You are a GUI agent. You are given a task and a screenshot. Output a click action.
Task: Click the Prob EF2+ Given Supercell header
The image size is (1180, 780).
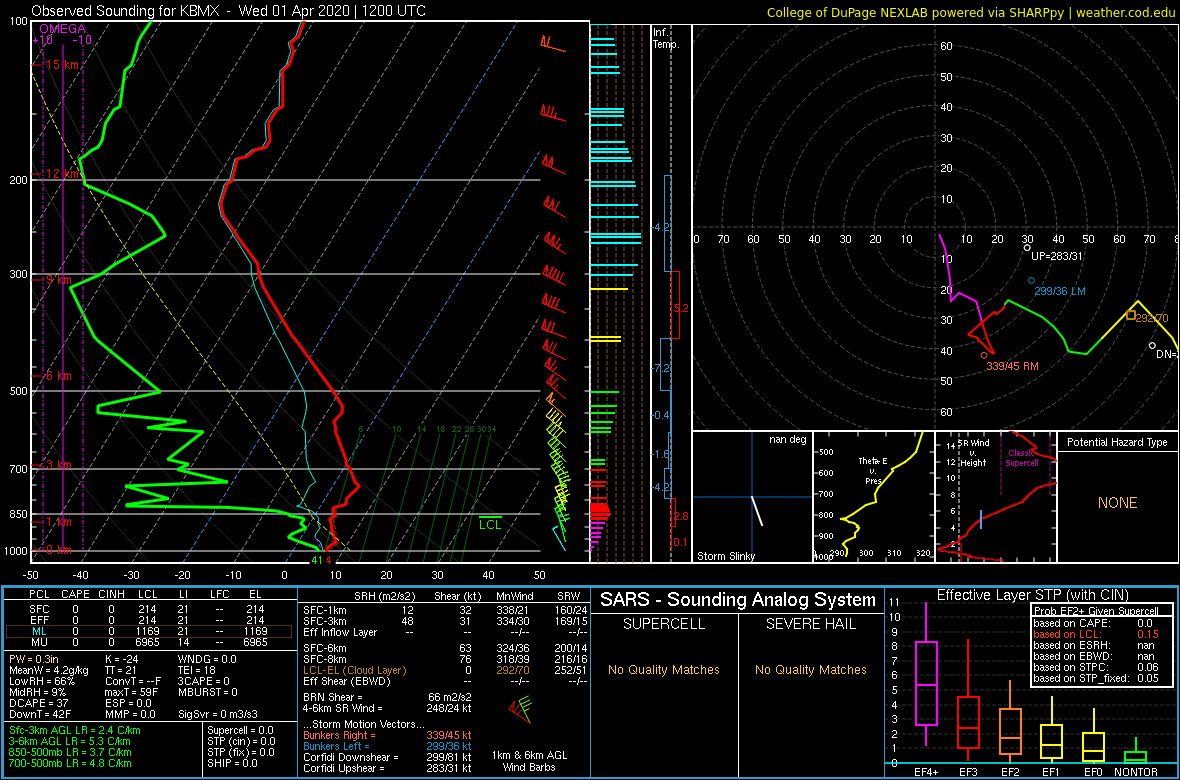[x=1096, y=611]
